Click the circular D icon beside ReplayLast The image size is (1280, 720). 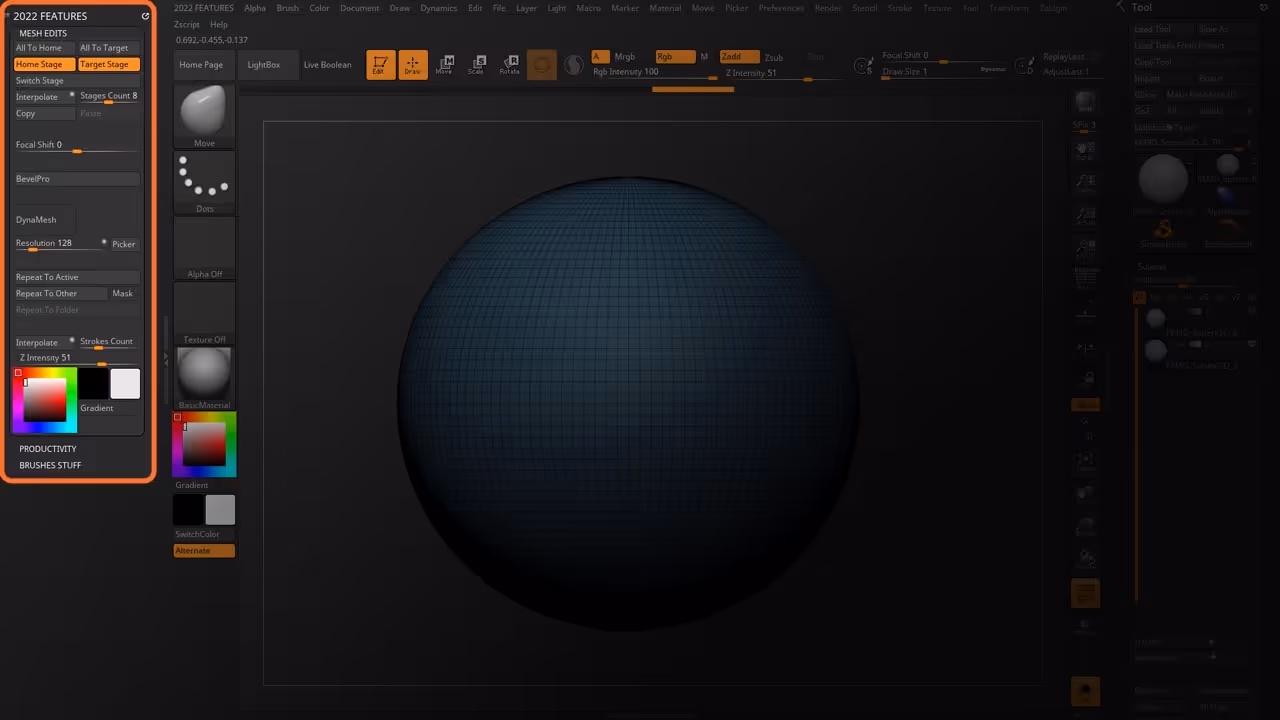[x=1025, y=66]
